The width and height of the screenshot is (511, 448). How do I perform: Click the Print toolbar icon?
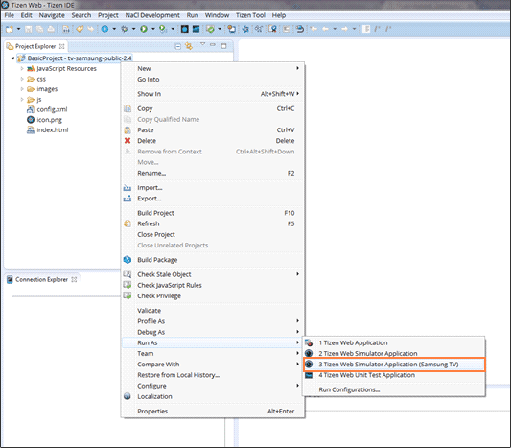(51, 29)
